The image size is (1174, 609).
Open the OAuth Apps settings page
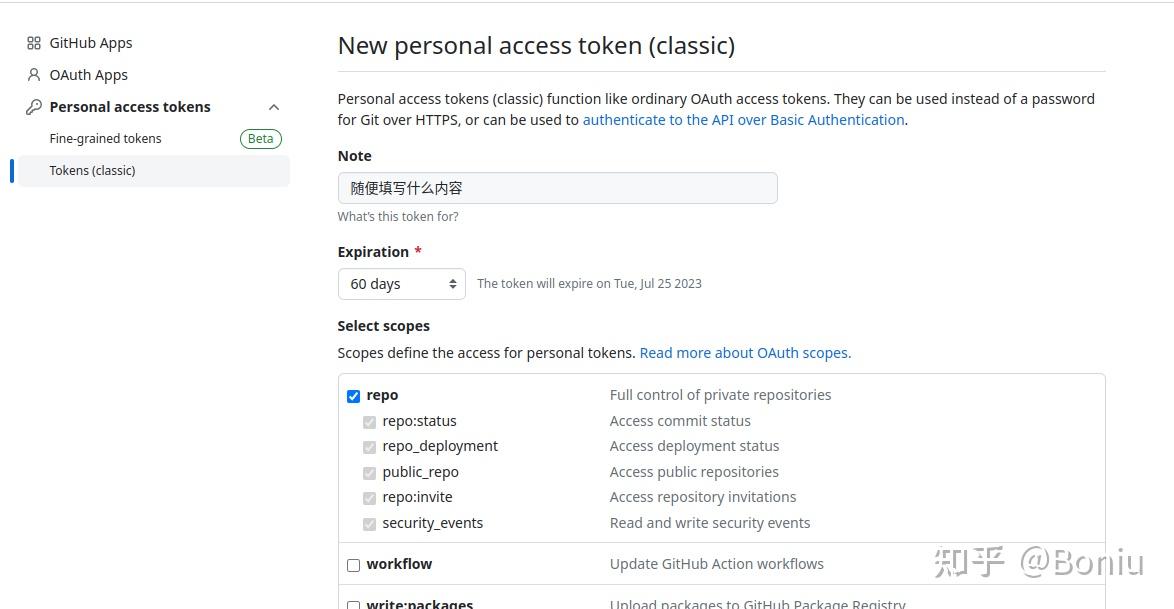click(90, 75)
